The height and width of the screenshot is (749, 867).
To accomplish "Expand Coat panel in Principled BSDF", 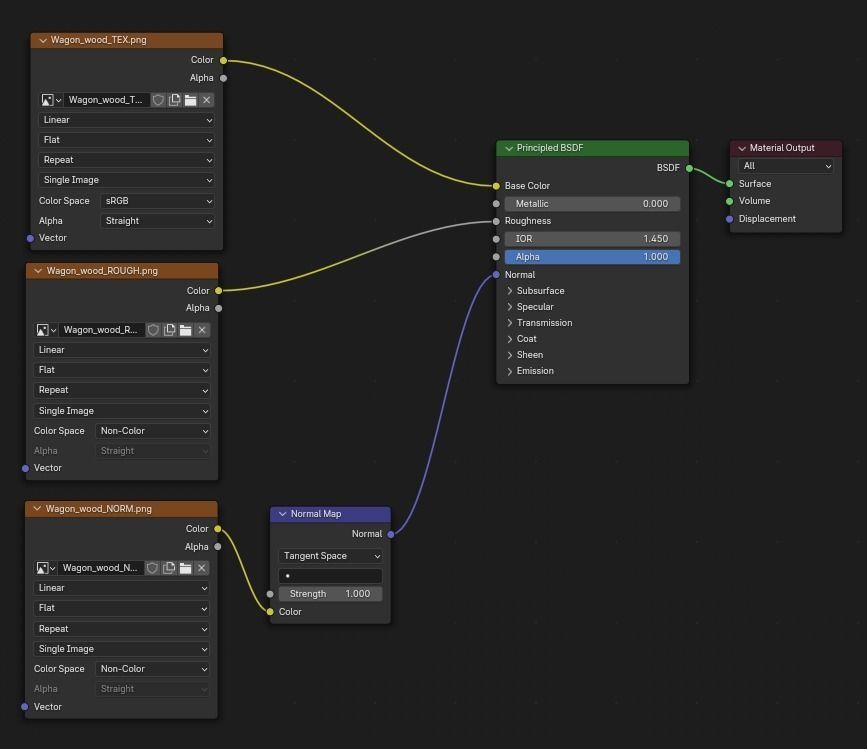I will point(510,339).
